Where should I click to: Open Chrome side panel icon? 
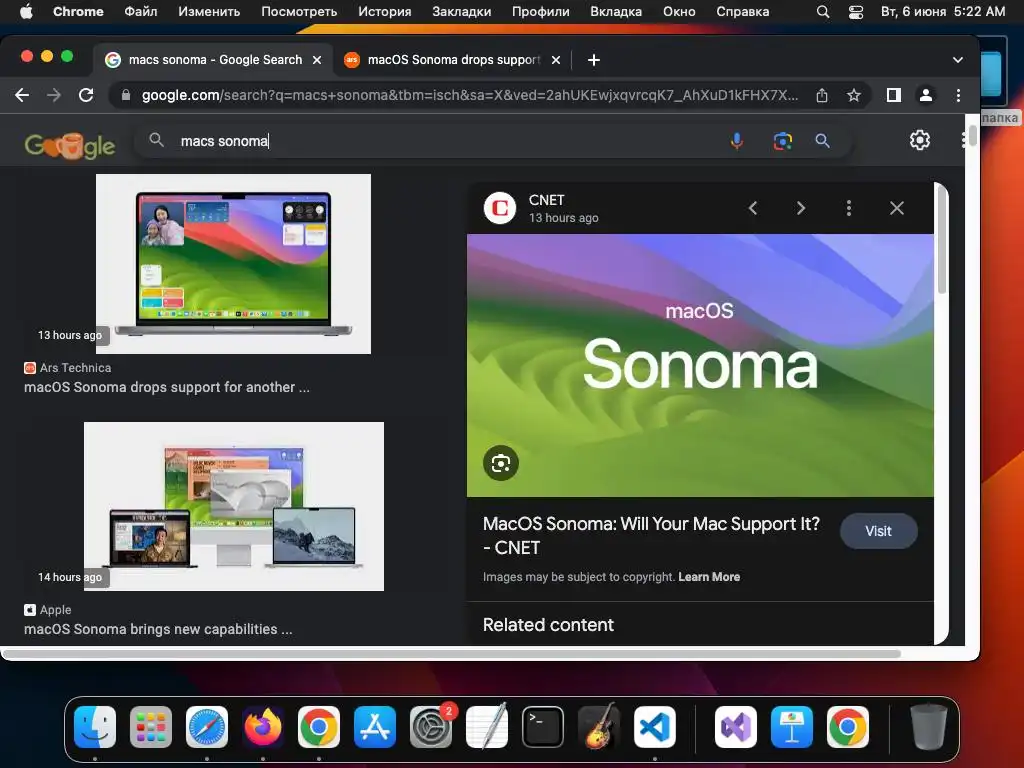(x=893, y=95)
